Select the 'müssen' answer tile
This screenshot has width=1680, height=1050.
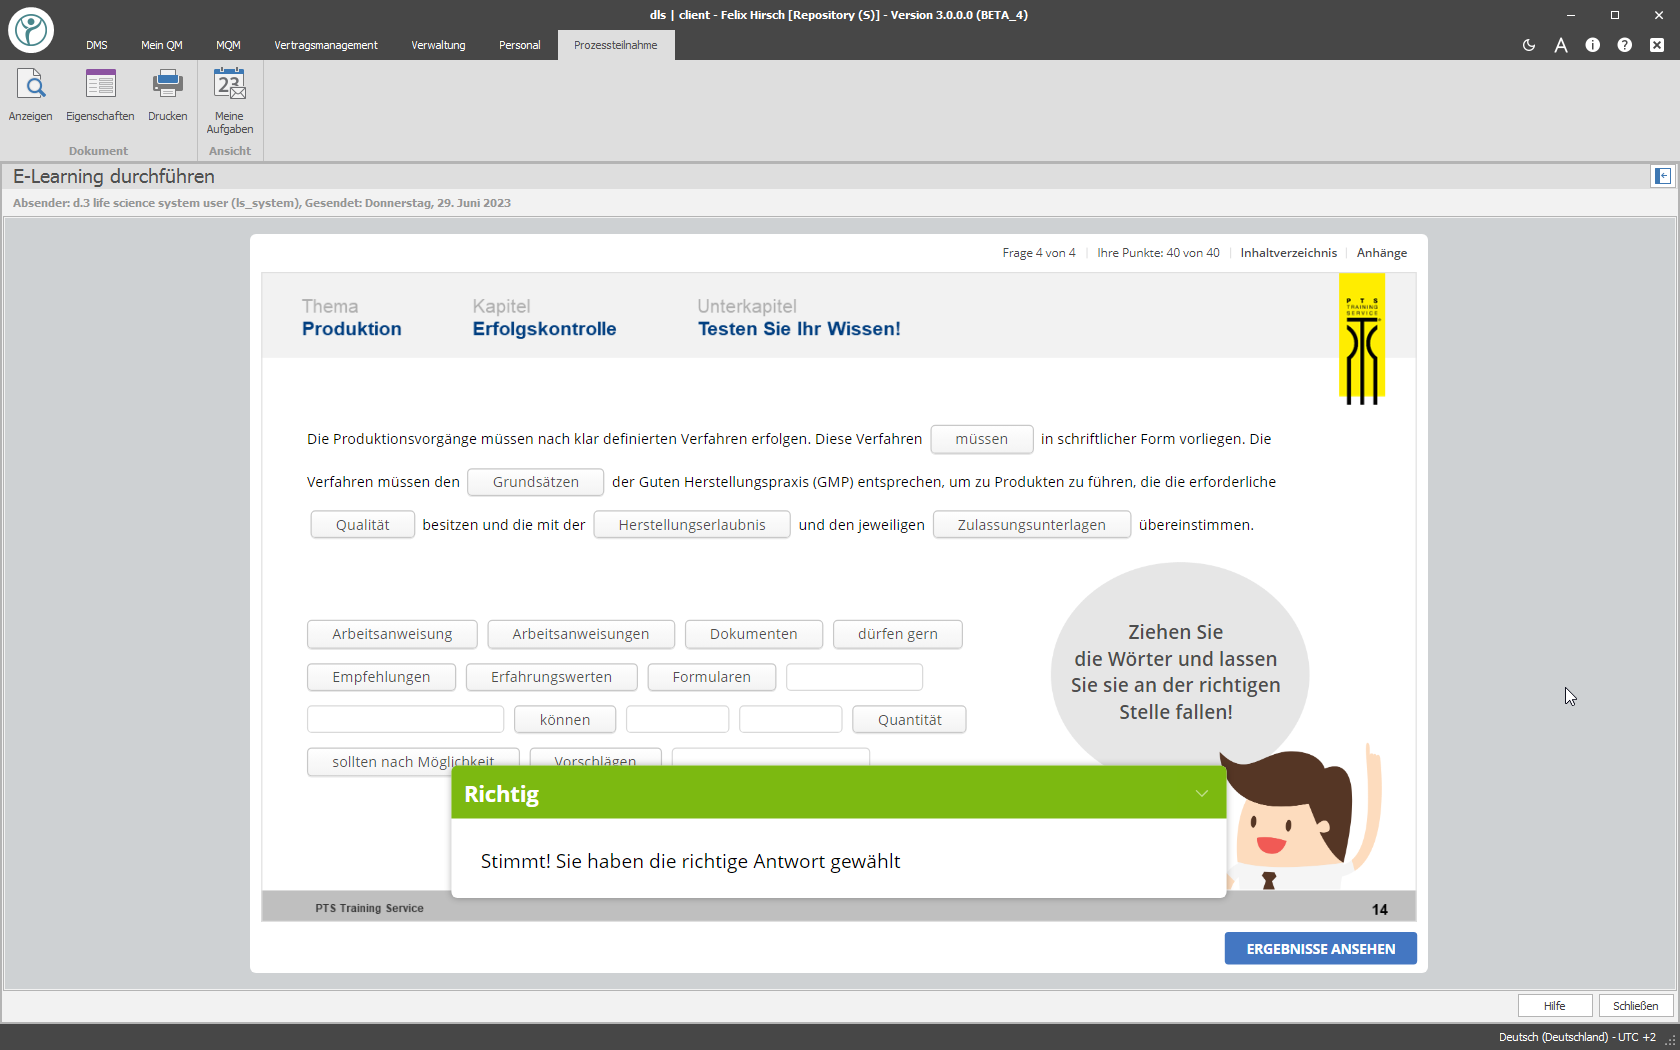(981, 439)
